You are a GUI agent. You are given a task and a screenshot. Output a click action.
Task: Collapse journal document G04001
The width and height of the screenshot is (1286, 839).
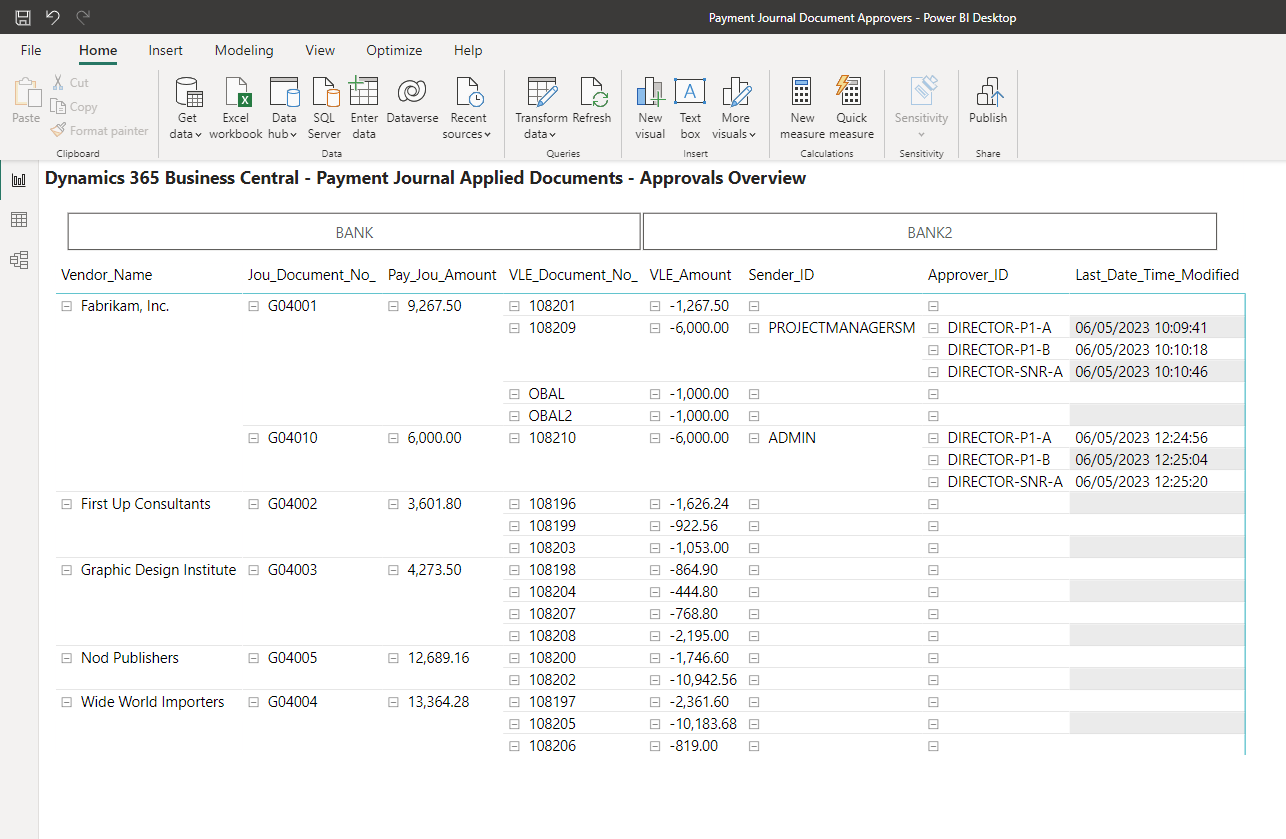click(x=254, y=306)
